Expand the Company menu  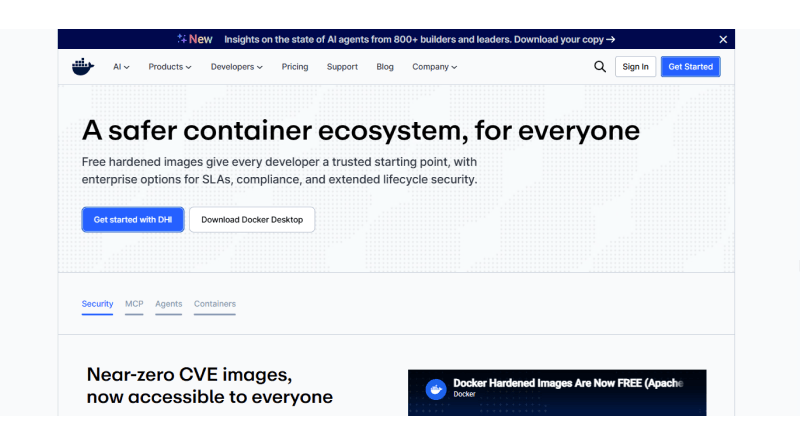click(435, 67)
